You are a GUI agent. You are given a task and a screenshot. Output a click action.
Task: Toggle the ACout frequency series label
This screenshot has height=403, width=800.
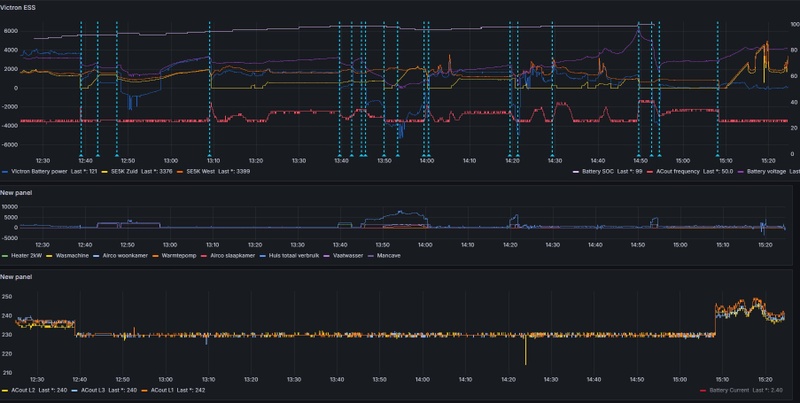(678, 172)
